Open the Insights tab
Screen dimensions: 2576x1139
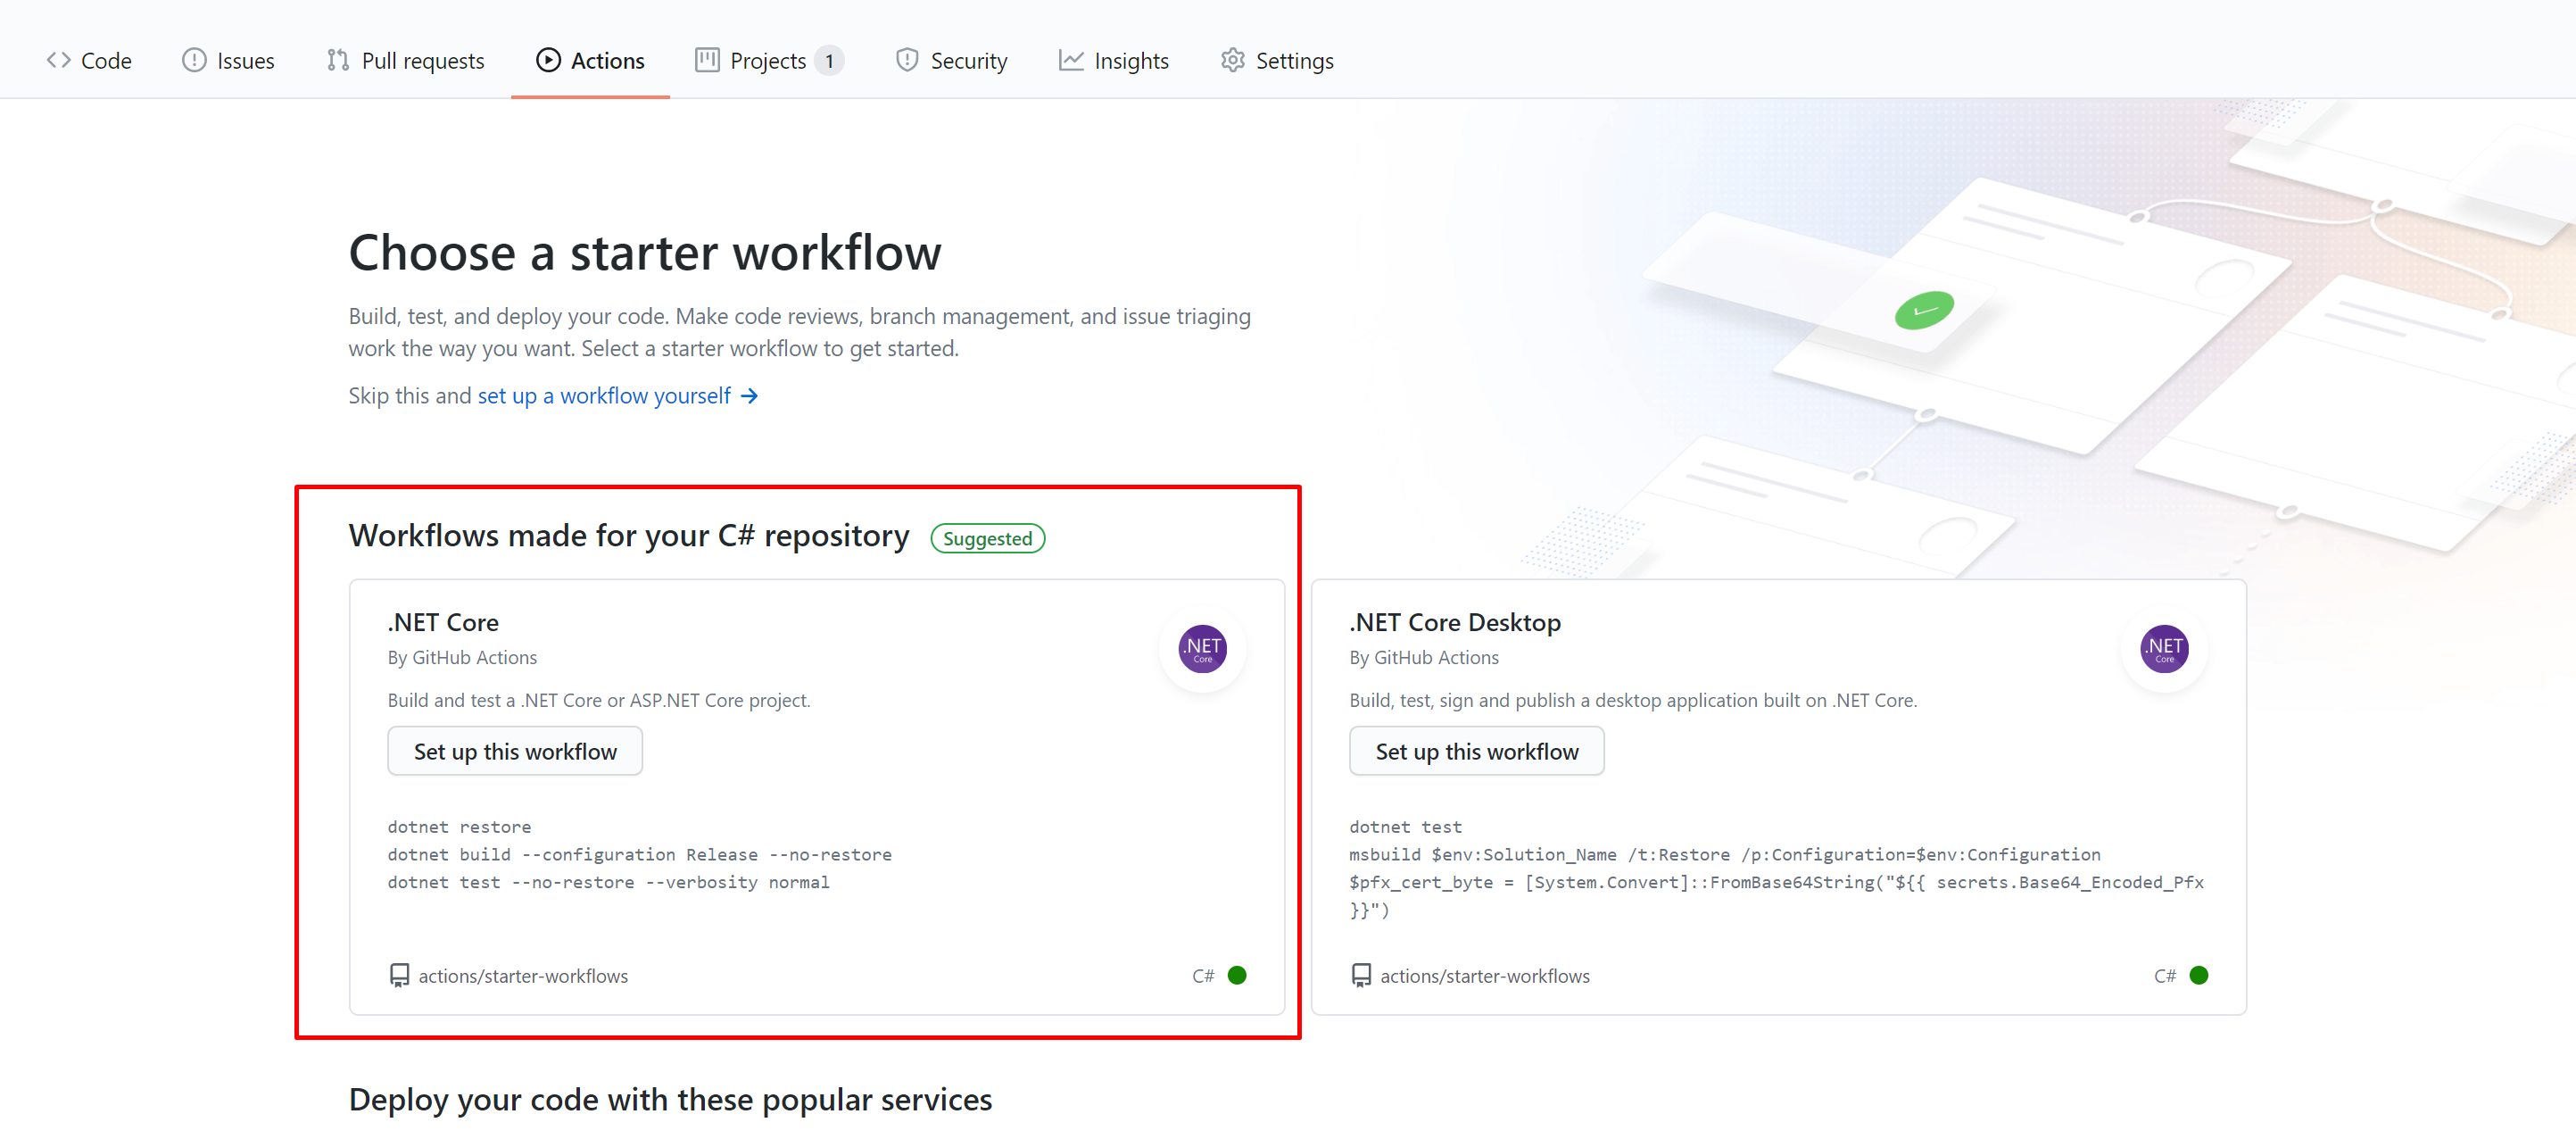tap(1130, 61)
